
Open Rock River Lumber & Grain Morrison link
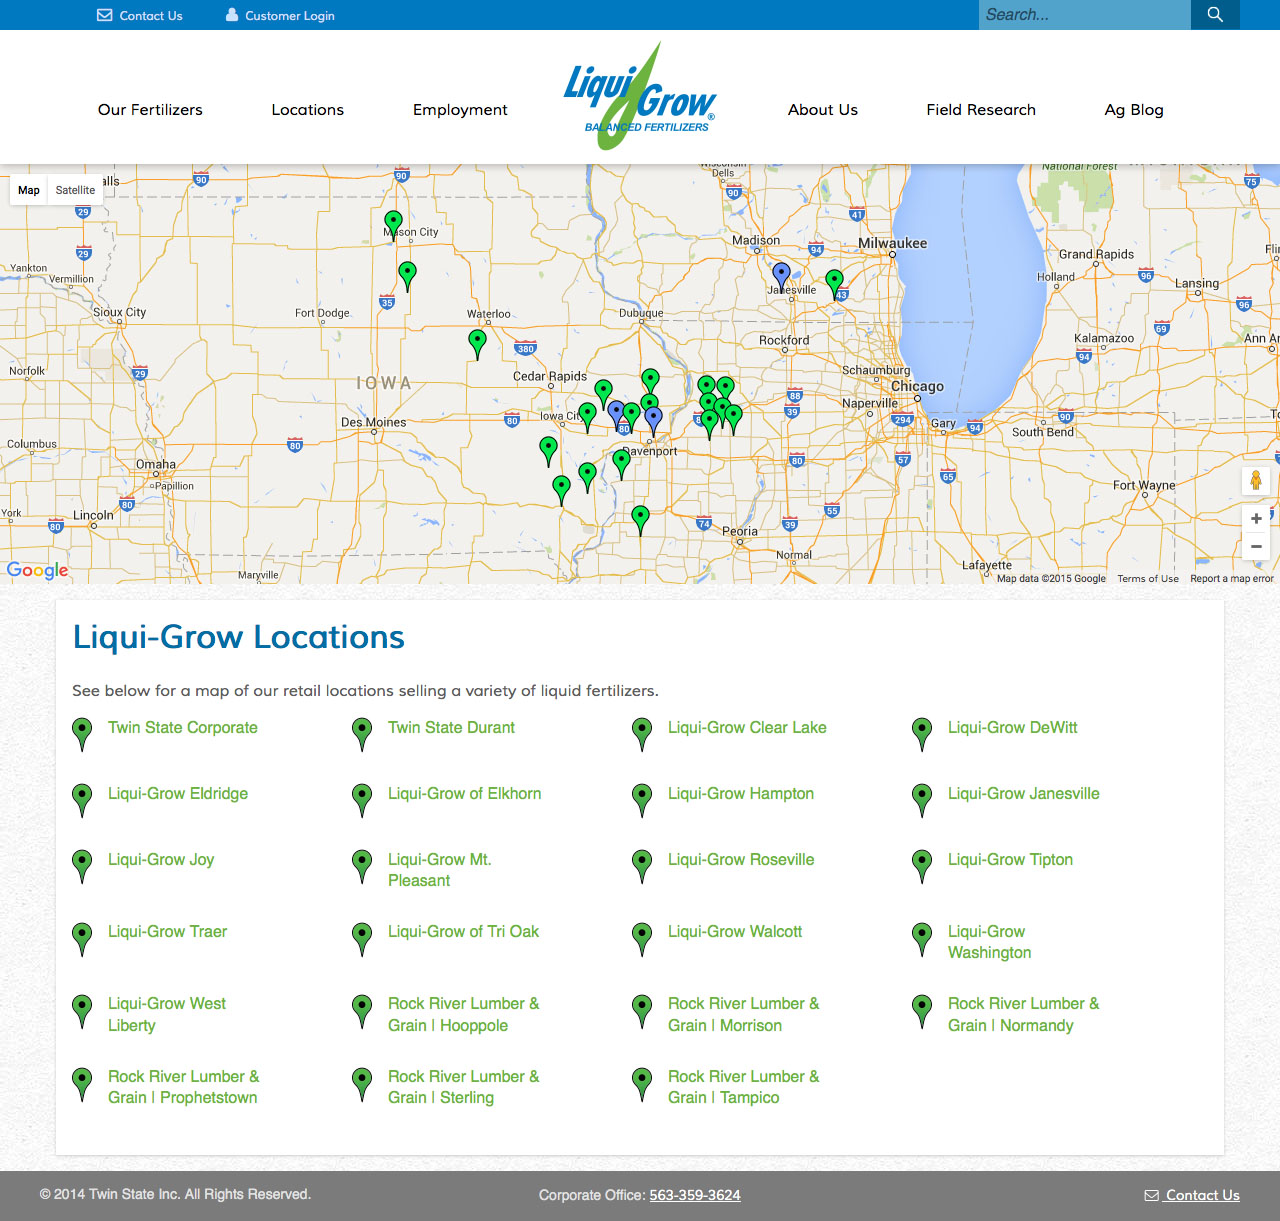pyautogui.click(x=743, y=1014)
